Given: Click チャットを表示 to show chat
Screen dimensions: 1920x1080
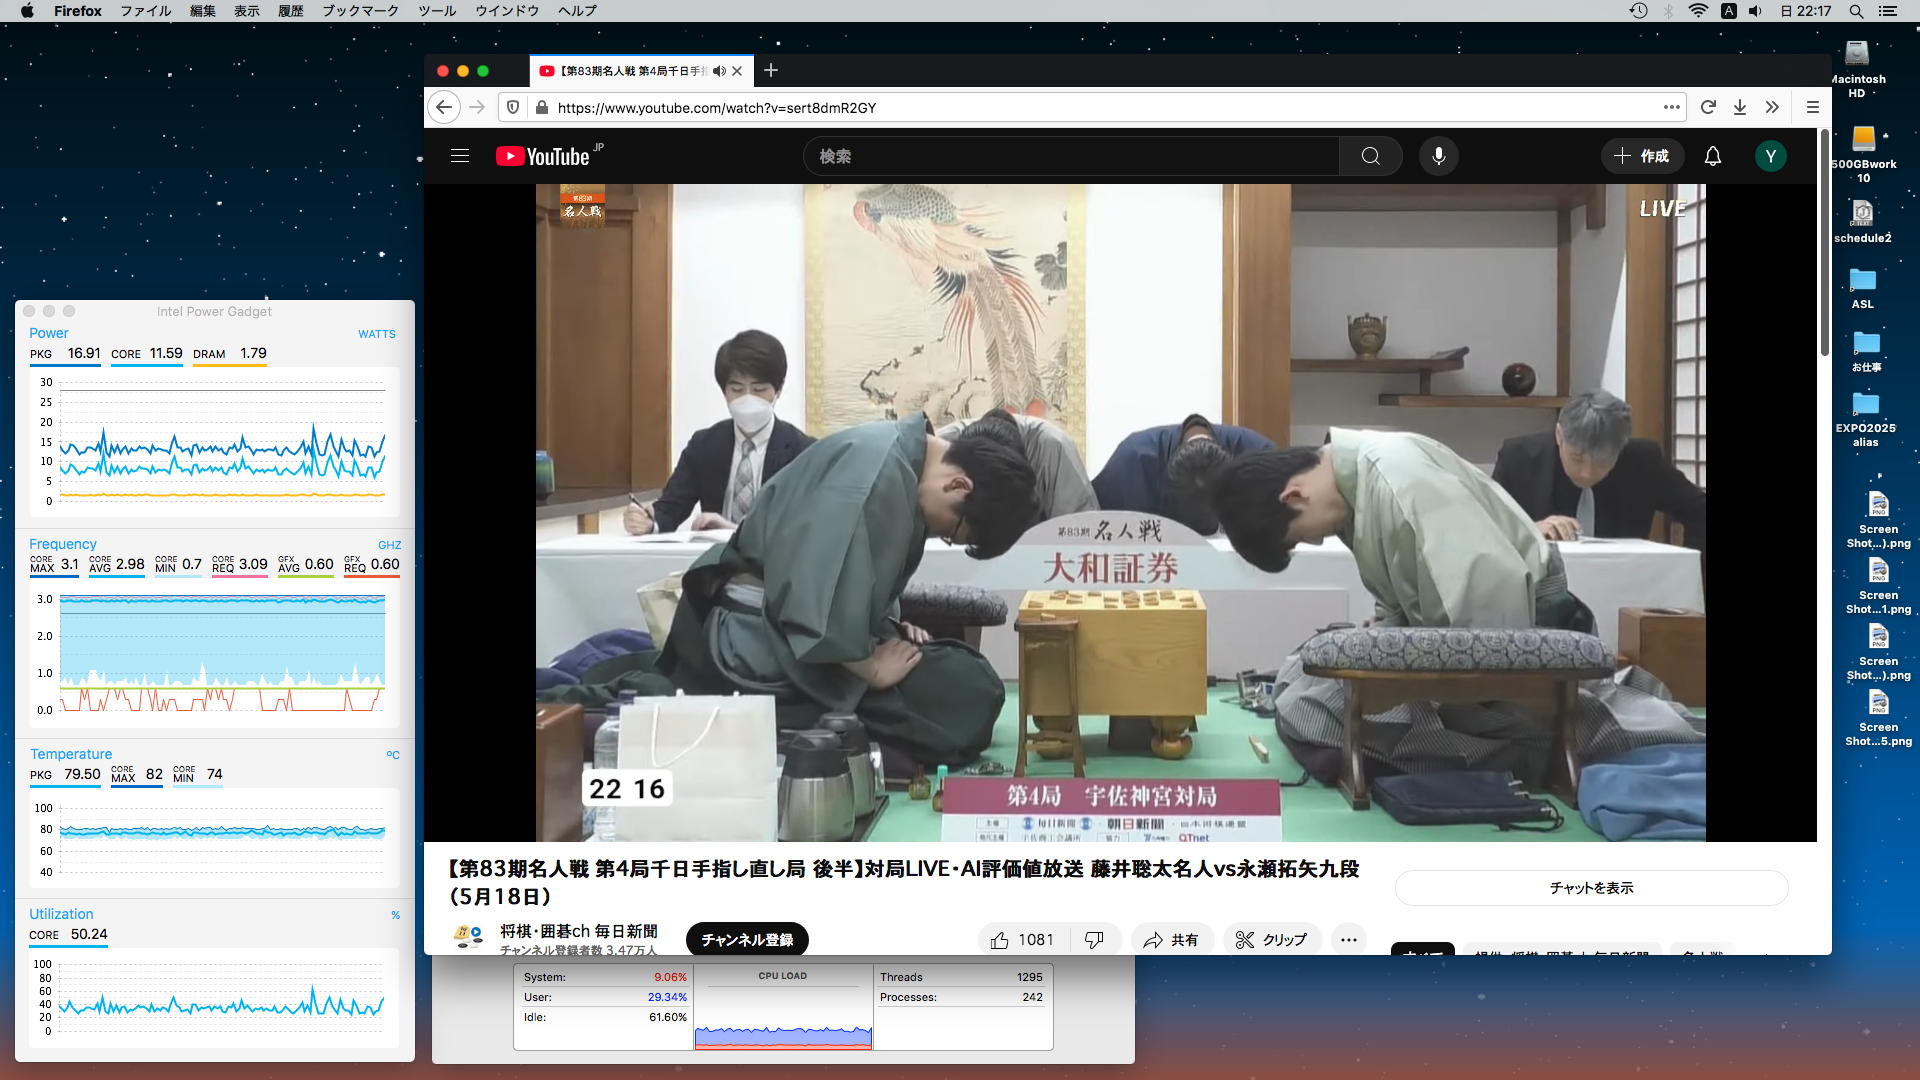Looking at the screenshot, I should point(1591,888).
